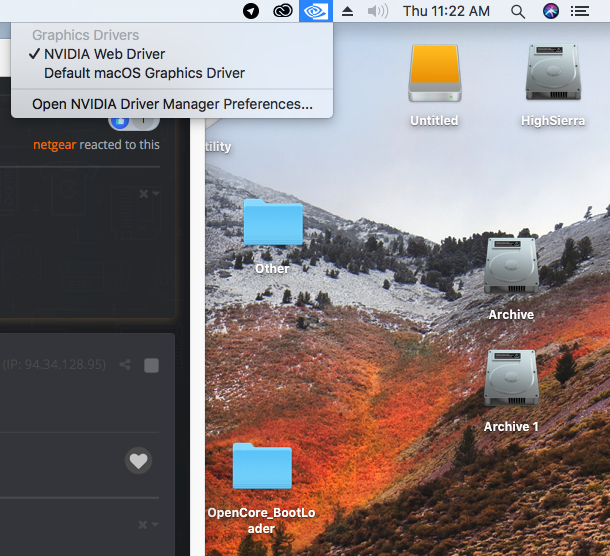Screen dimensions: 610x556
Task: Select the Archive 1 disk icon
Action: (511, 378)
